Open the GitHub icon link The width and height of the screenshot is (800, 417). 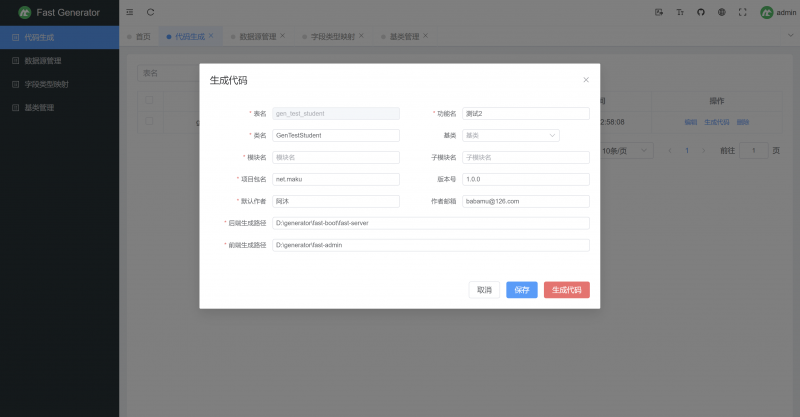click(701, 12)
